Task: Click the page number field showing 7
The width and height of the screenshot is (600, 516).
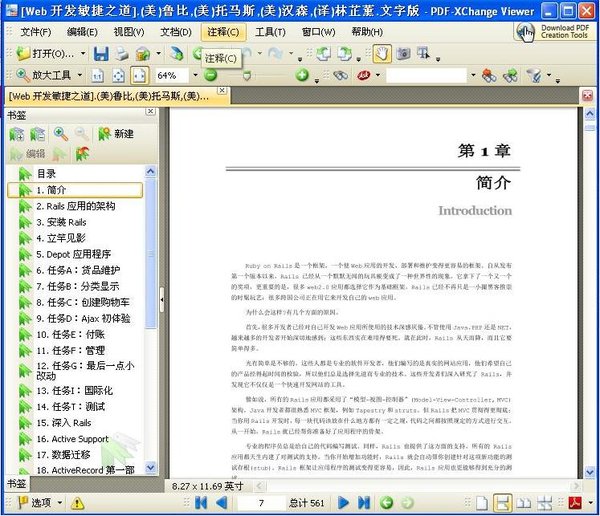Action: pos(261,503)
